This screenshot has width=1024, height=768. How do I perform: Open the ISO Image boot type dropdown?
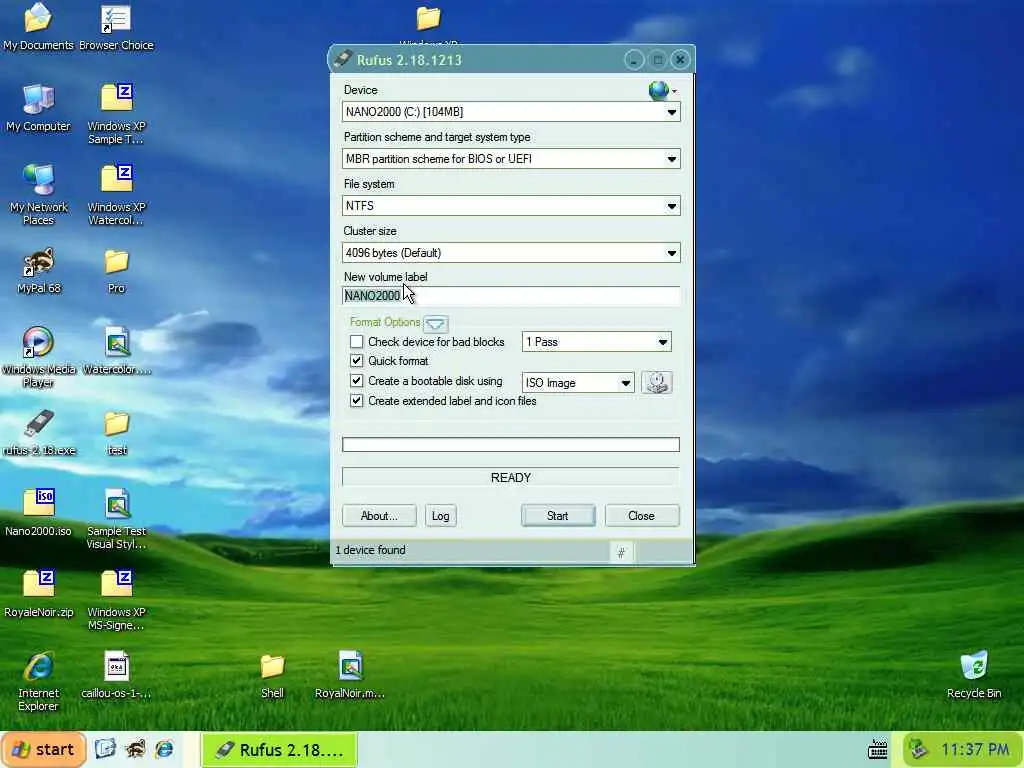tap(578, 383)
